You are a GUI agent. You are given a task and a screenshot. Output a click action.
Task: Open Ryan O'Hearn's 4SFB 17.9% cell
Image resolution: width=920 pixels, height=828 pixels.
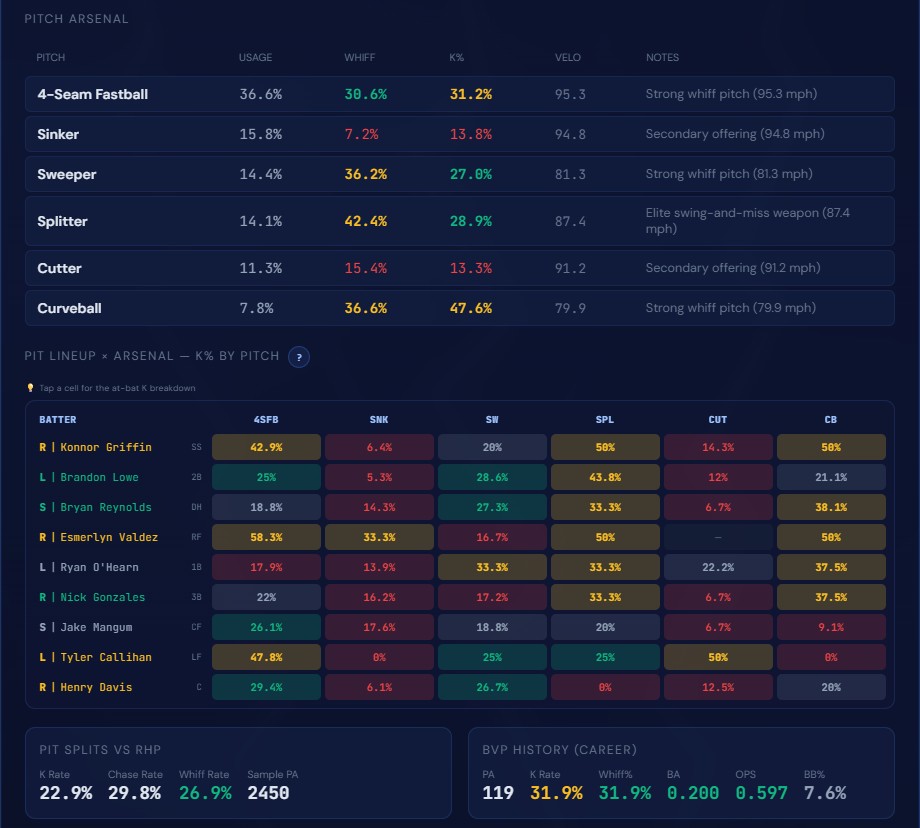pos(266,567)
